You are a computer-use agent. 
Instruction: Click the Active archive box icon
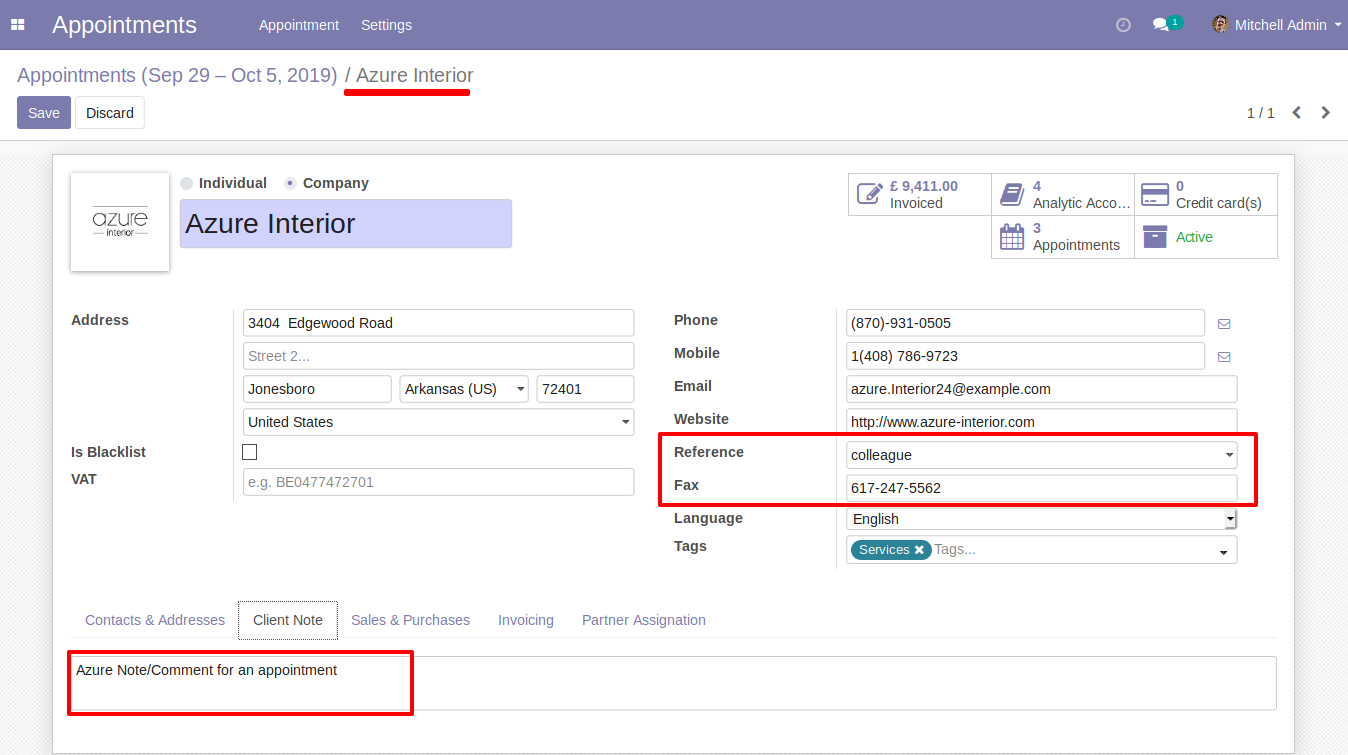(x=1155, y=236)
